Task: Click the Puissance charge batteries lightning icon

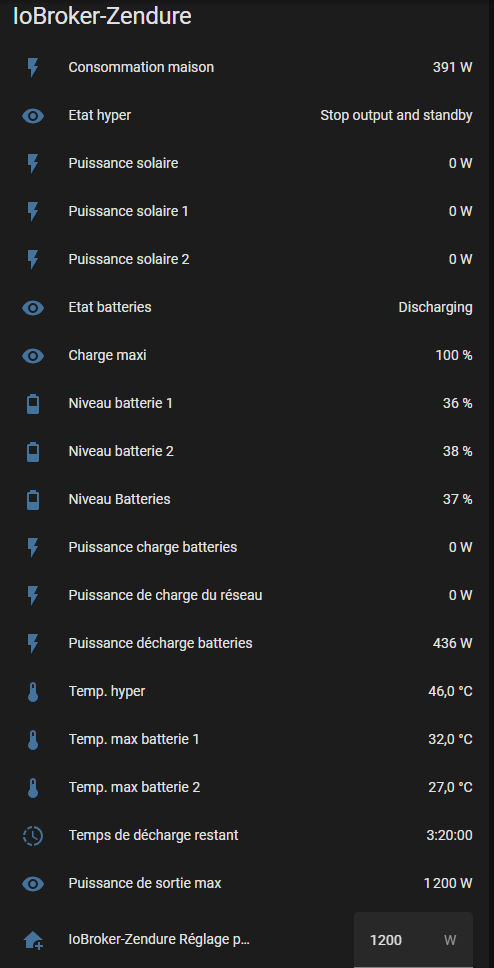Action: point(33,547)
